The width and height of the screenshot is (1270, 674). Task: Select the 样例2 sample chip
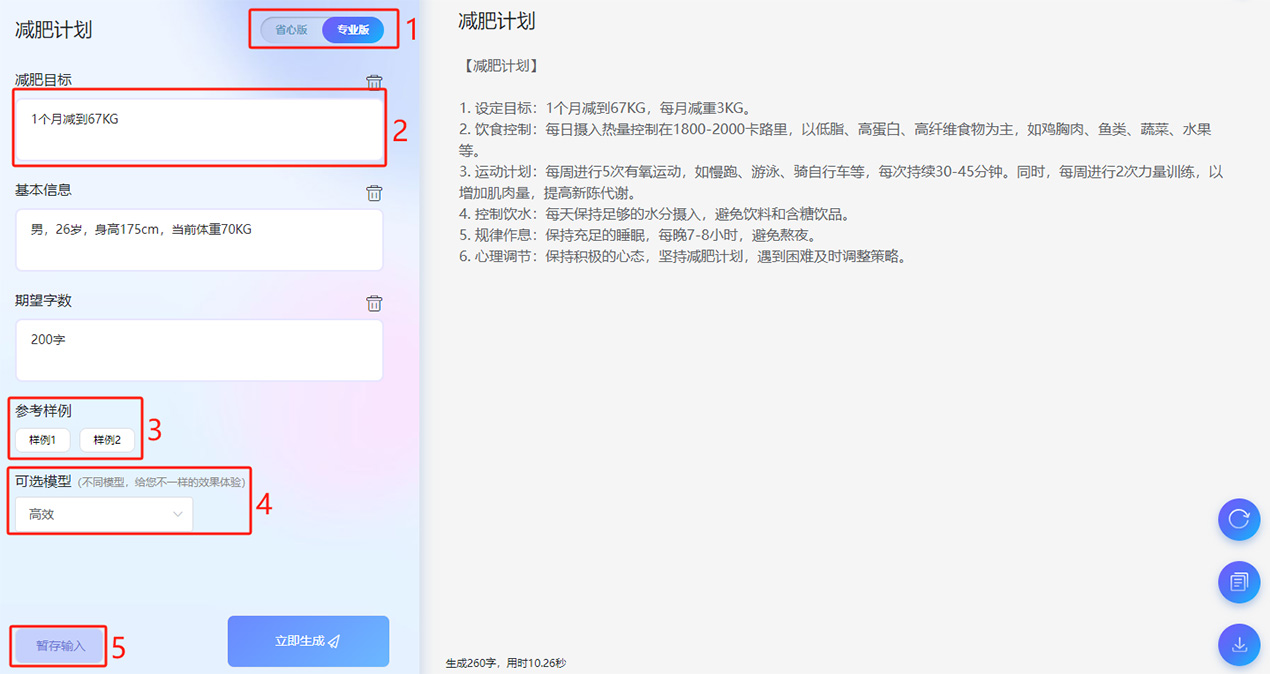click(108, 439)
